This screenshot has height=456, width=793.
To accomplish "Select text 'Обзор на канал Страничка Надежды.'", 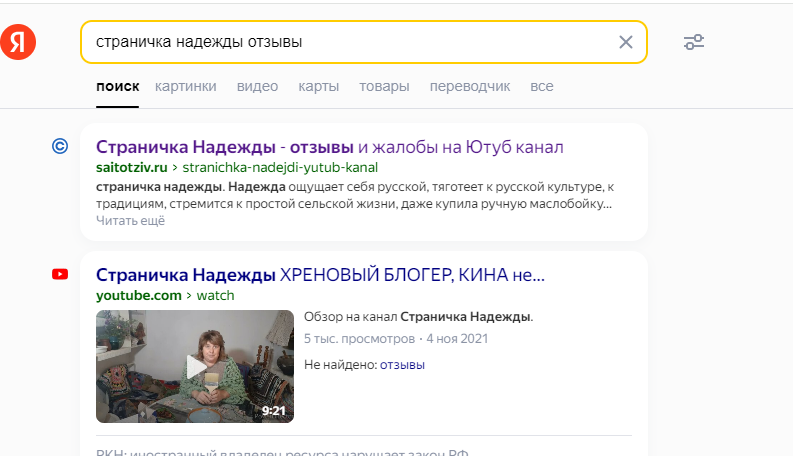I will 418,317.
